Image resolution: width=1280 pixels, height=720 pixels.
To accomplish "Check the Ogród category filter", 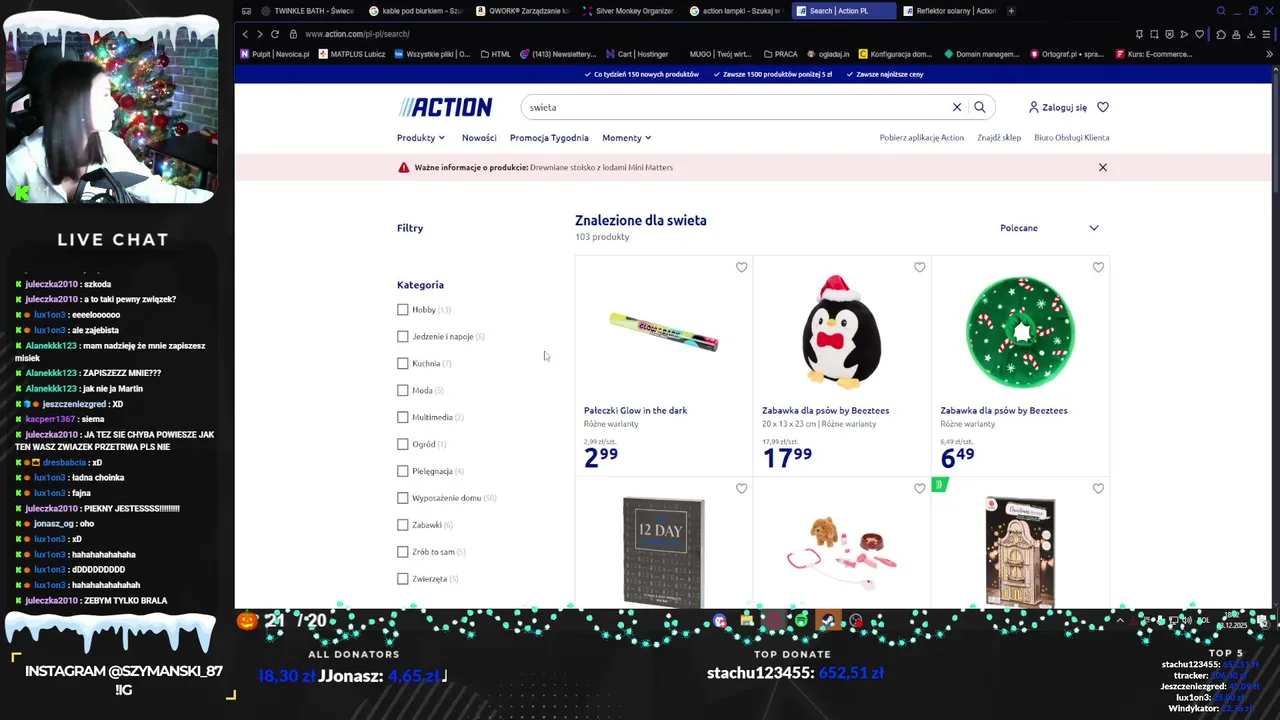I will tap(403, 444).
